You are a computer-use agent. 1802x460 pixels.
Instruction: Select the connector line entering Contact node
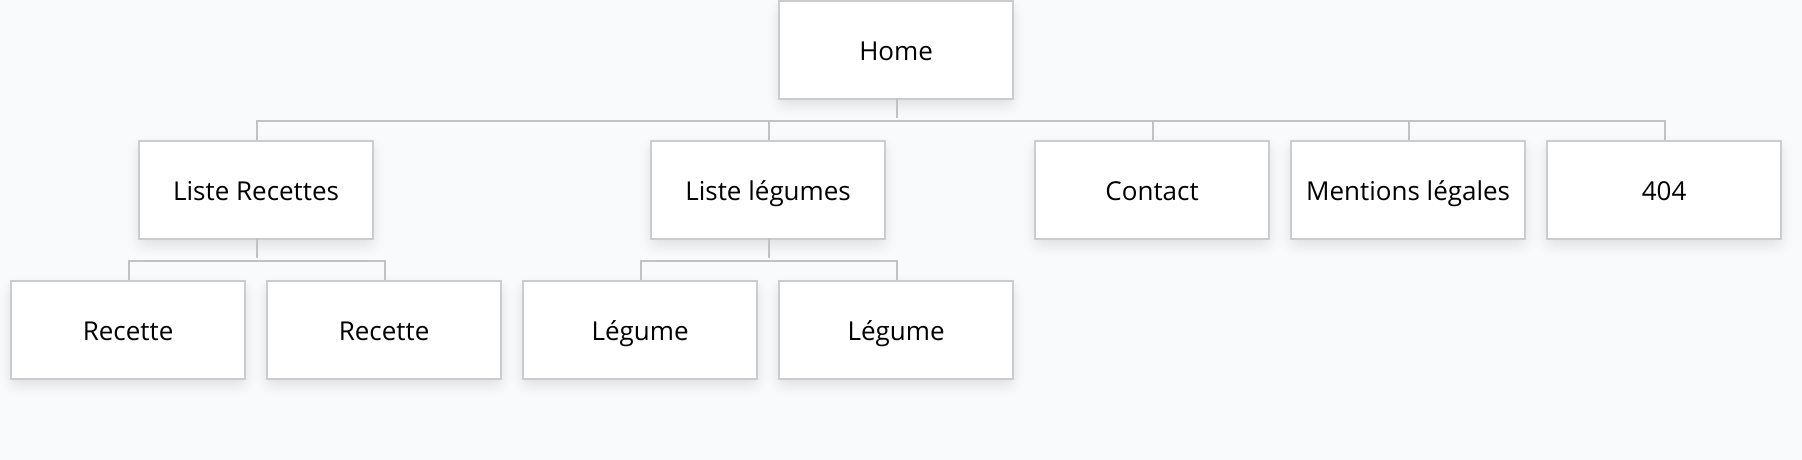coord(1153,131)
